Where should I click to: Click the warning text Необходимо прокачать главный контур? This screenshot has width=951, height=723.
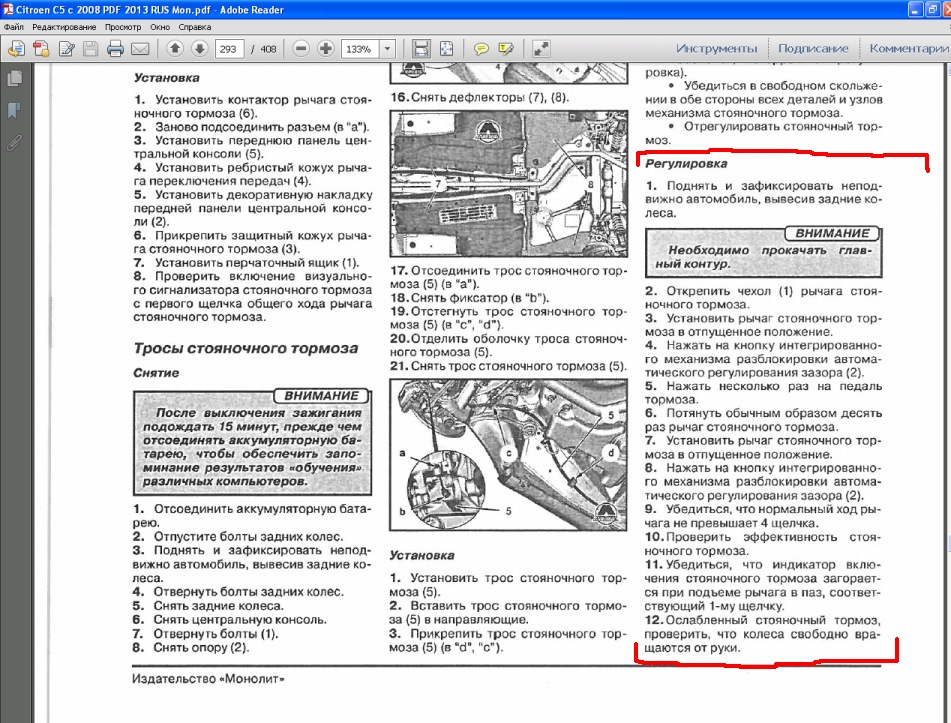763,257
